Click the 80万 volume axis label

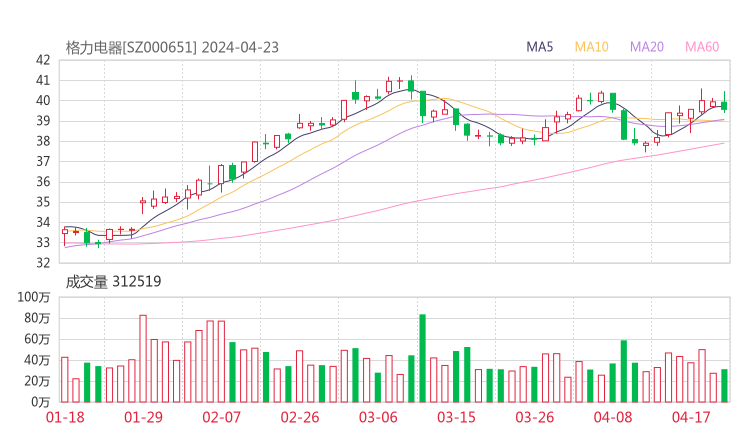coord(37,318)
